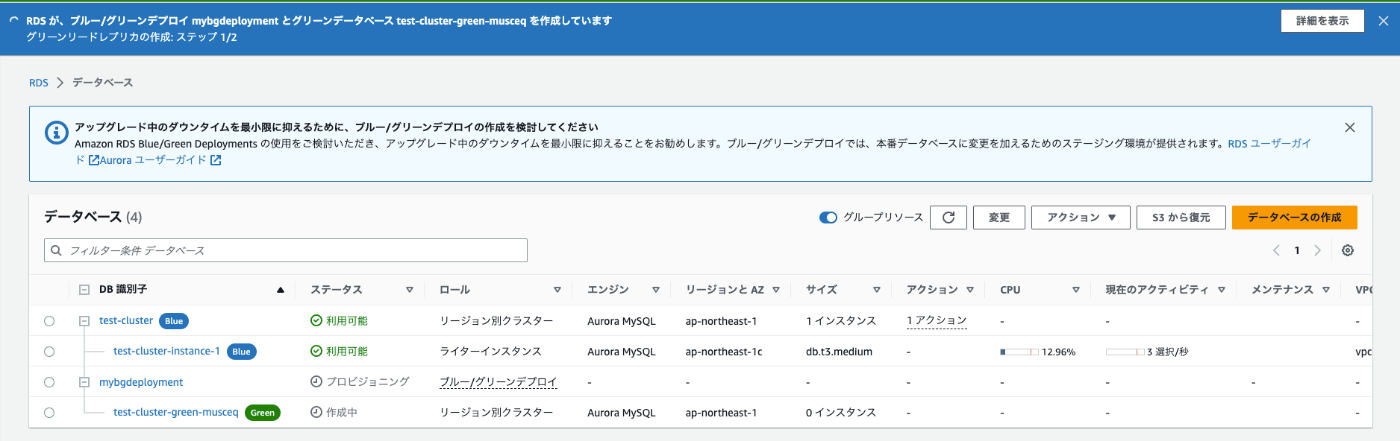Click Blue badge next to test-cluster-instance-1
The height and width of the screenshot is (441, 1400).
coord(240,351)
